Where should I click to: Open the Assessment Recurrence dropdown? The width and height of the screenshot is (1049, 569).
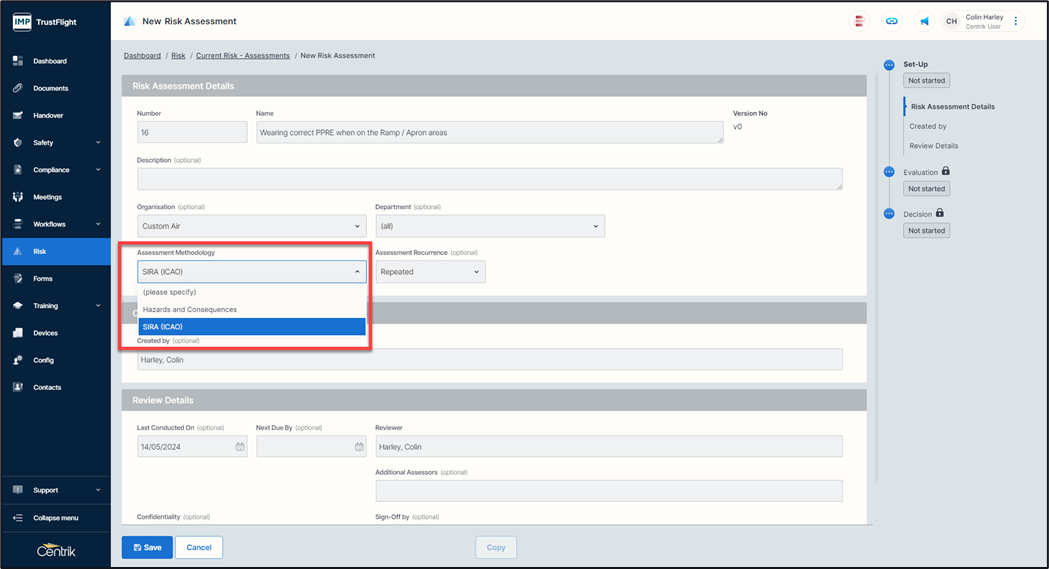[430, 272]
